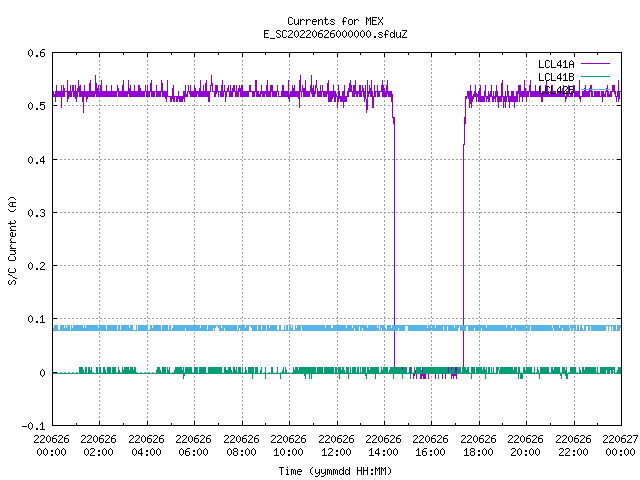Click the 220626 20:00 x-axis tick label
The height and width of the screenshot is (480, 640).
coord(525,446)
